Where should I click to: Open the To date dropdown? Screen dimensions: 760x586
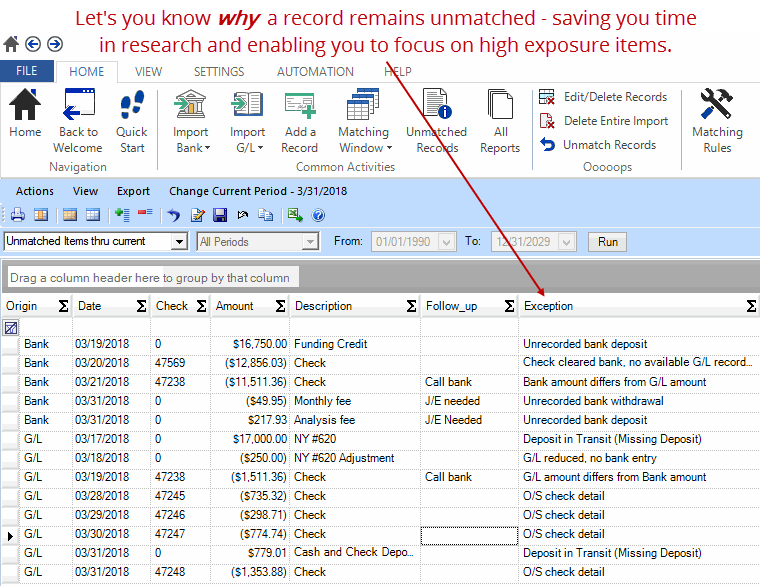coord(566,241)
